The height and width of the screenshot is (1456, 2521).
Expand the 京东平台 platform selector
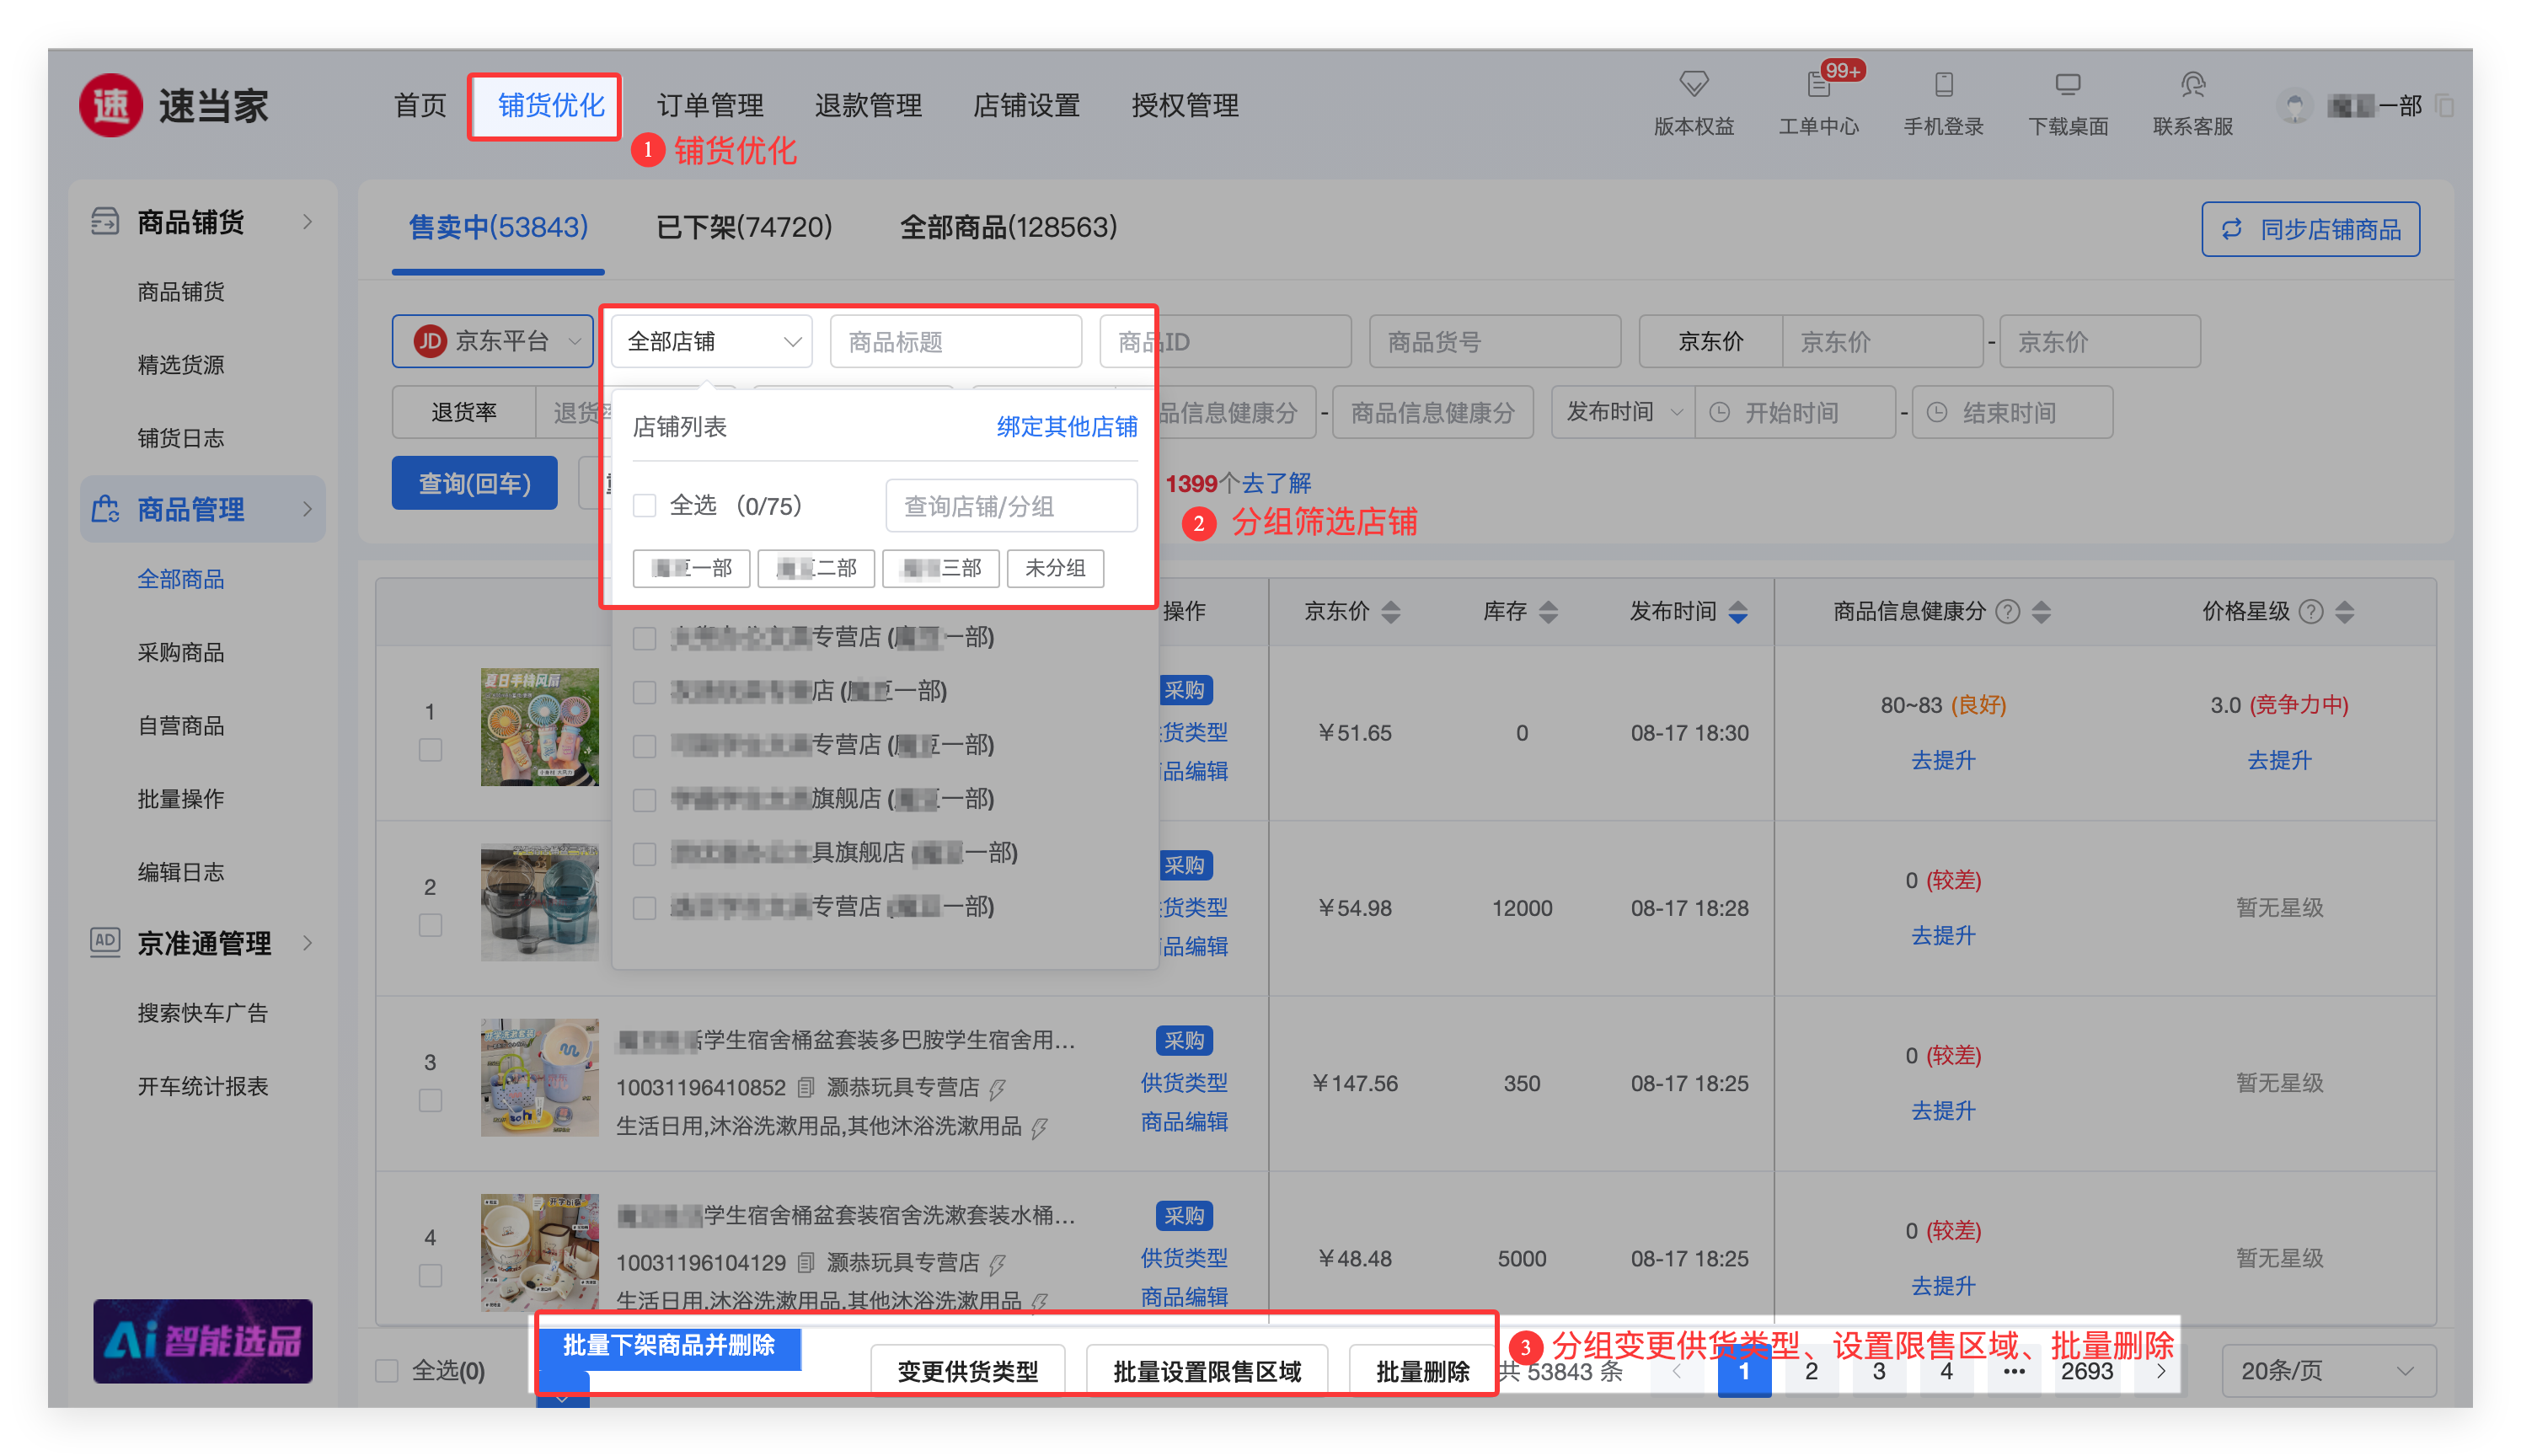click(x=493, y=342)
